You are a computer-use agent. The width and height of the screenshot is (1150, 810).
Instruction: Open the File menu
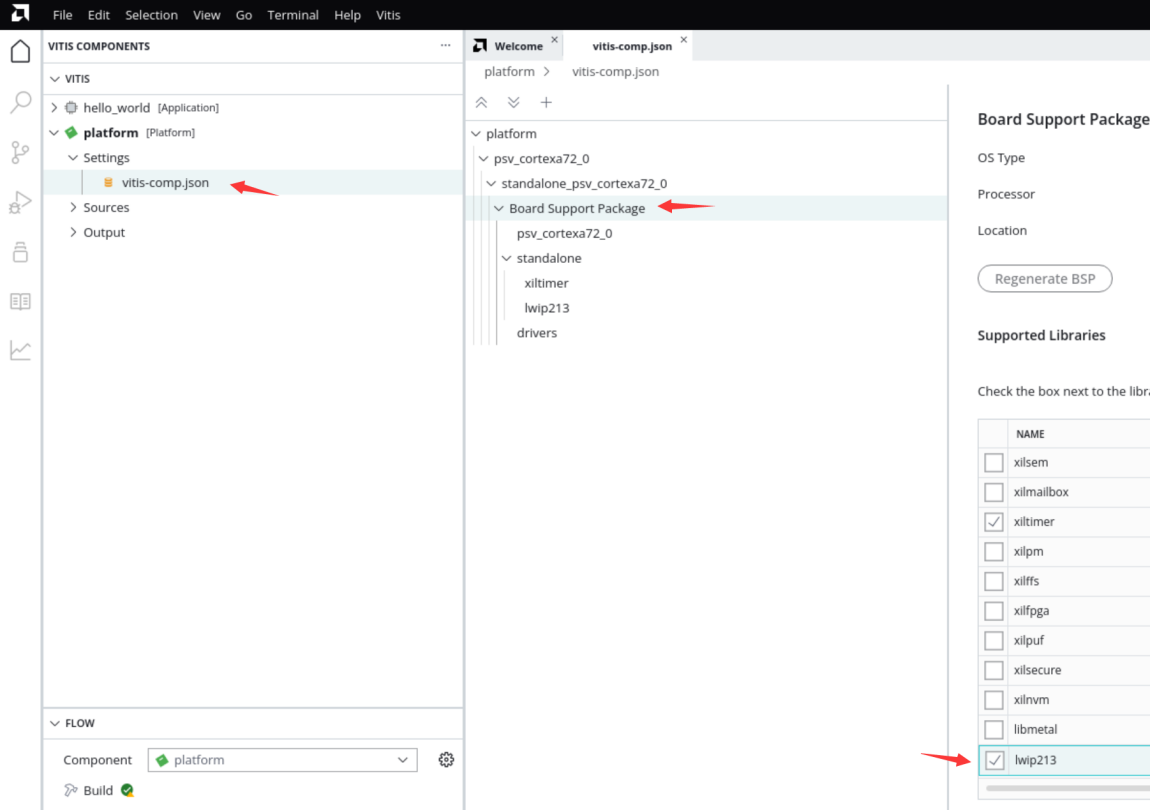tap(62, 15)
